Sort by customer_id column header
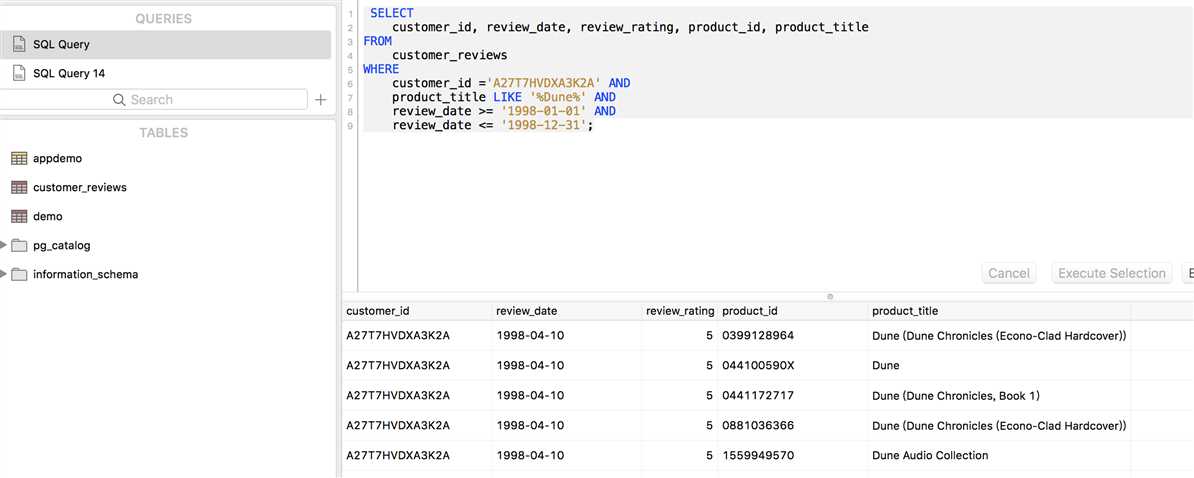Viewport: 1194px width, 478px height. tap(417, 311)
